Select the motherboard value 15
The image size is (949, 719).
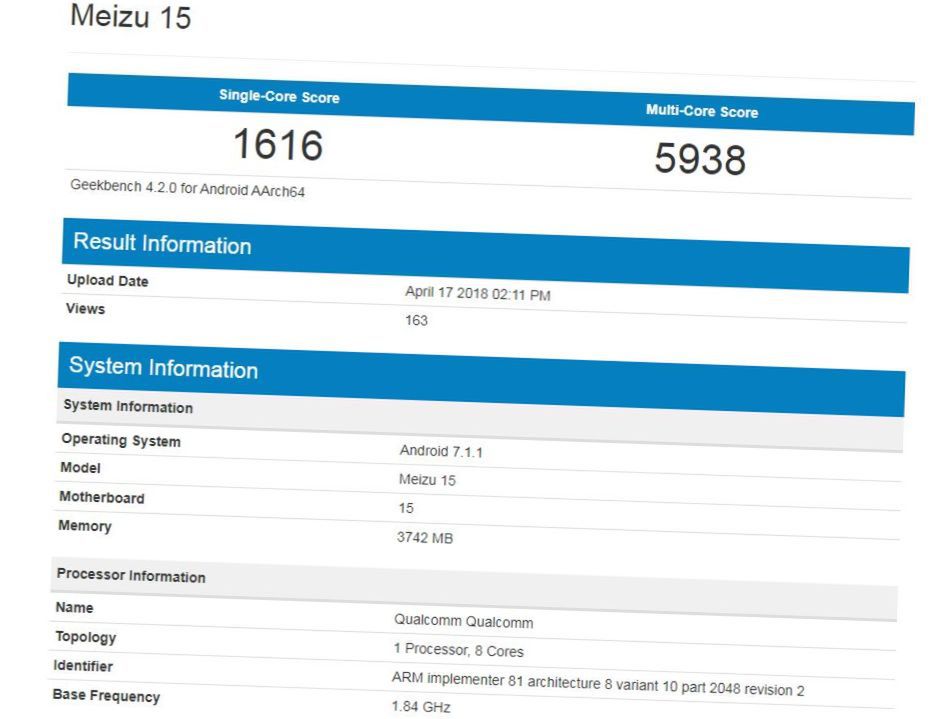406,508
